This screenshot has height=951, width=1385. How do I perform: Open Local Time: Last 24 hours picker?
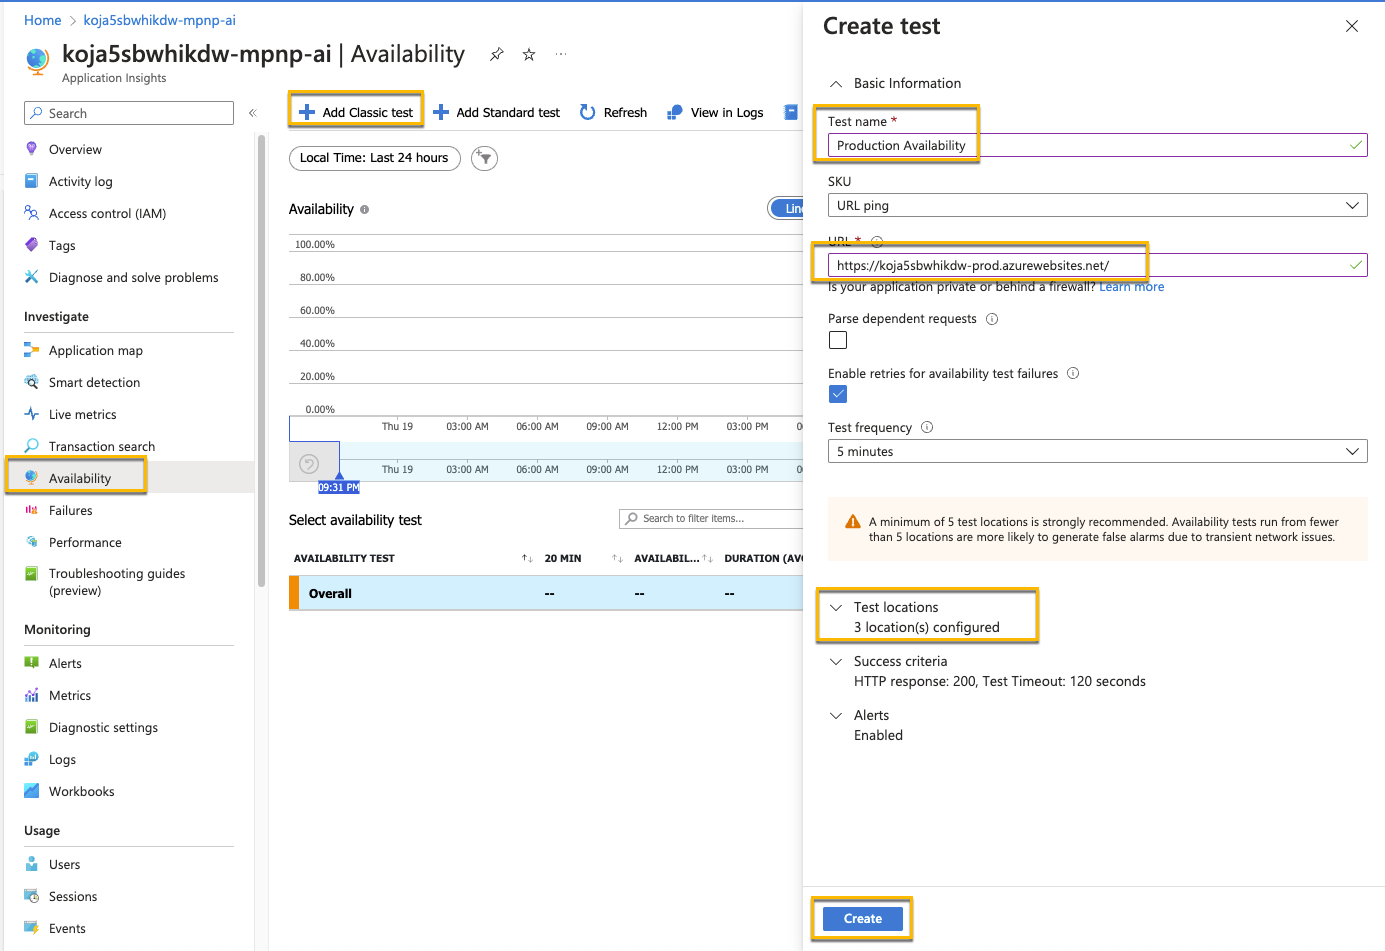pyautogui.click(x=375, y=158)
